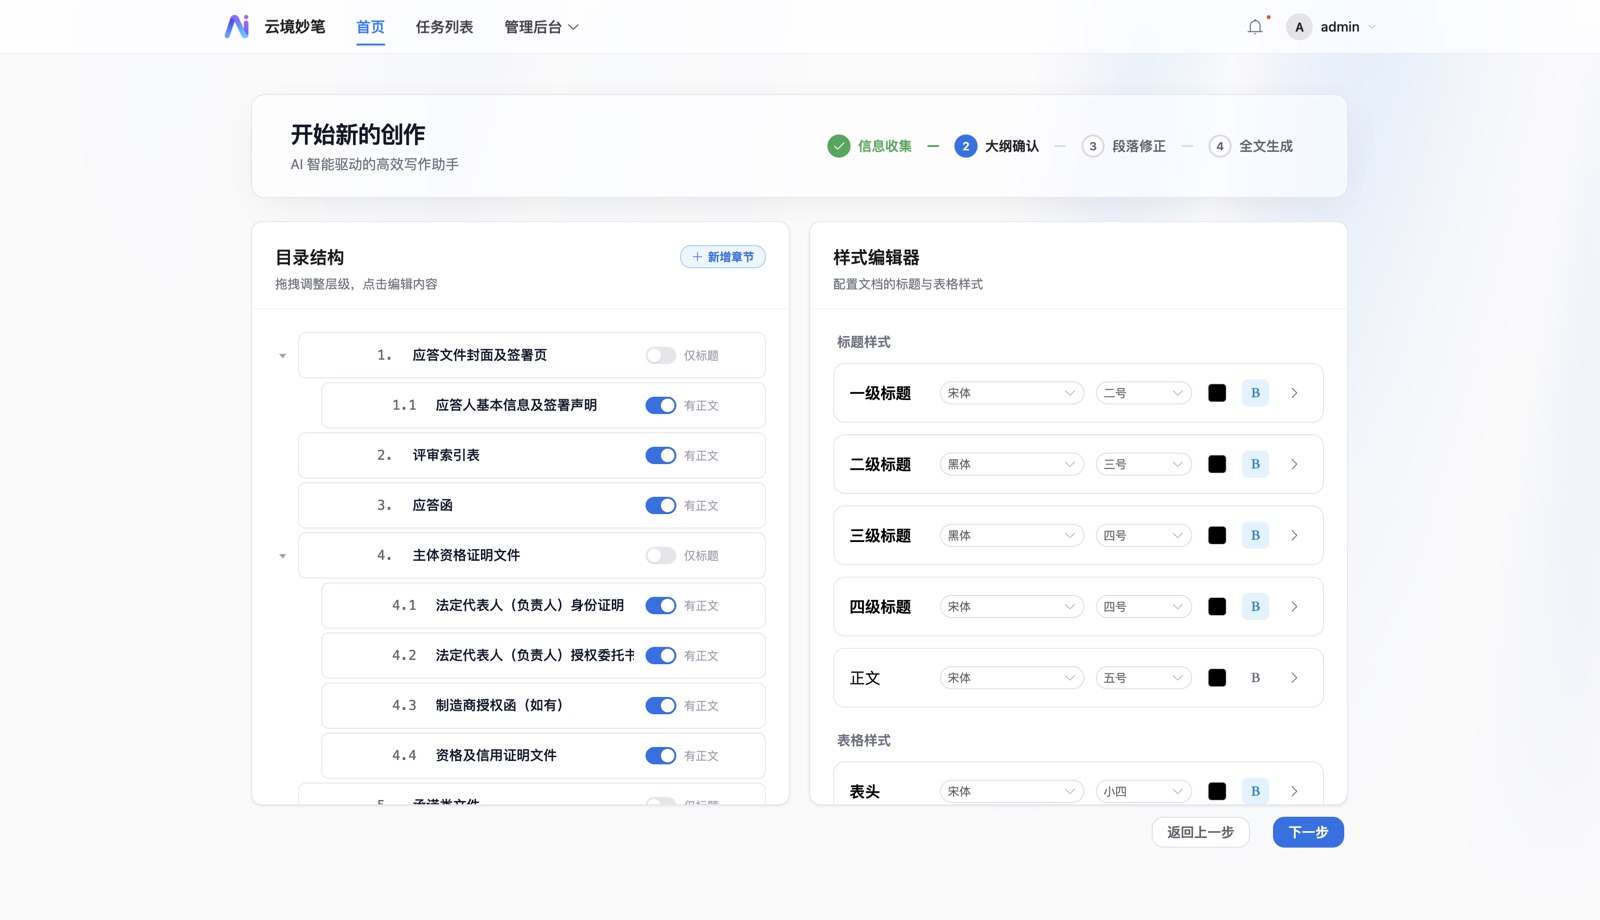The height and width of the screenshot is (920, 1600).
Task: Collapse chapter 1 tree arrow
Action: click(282, 356)
